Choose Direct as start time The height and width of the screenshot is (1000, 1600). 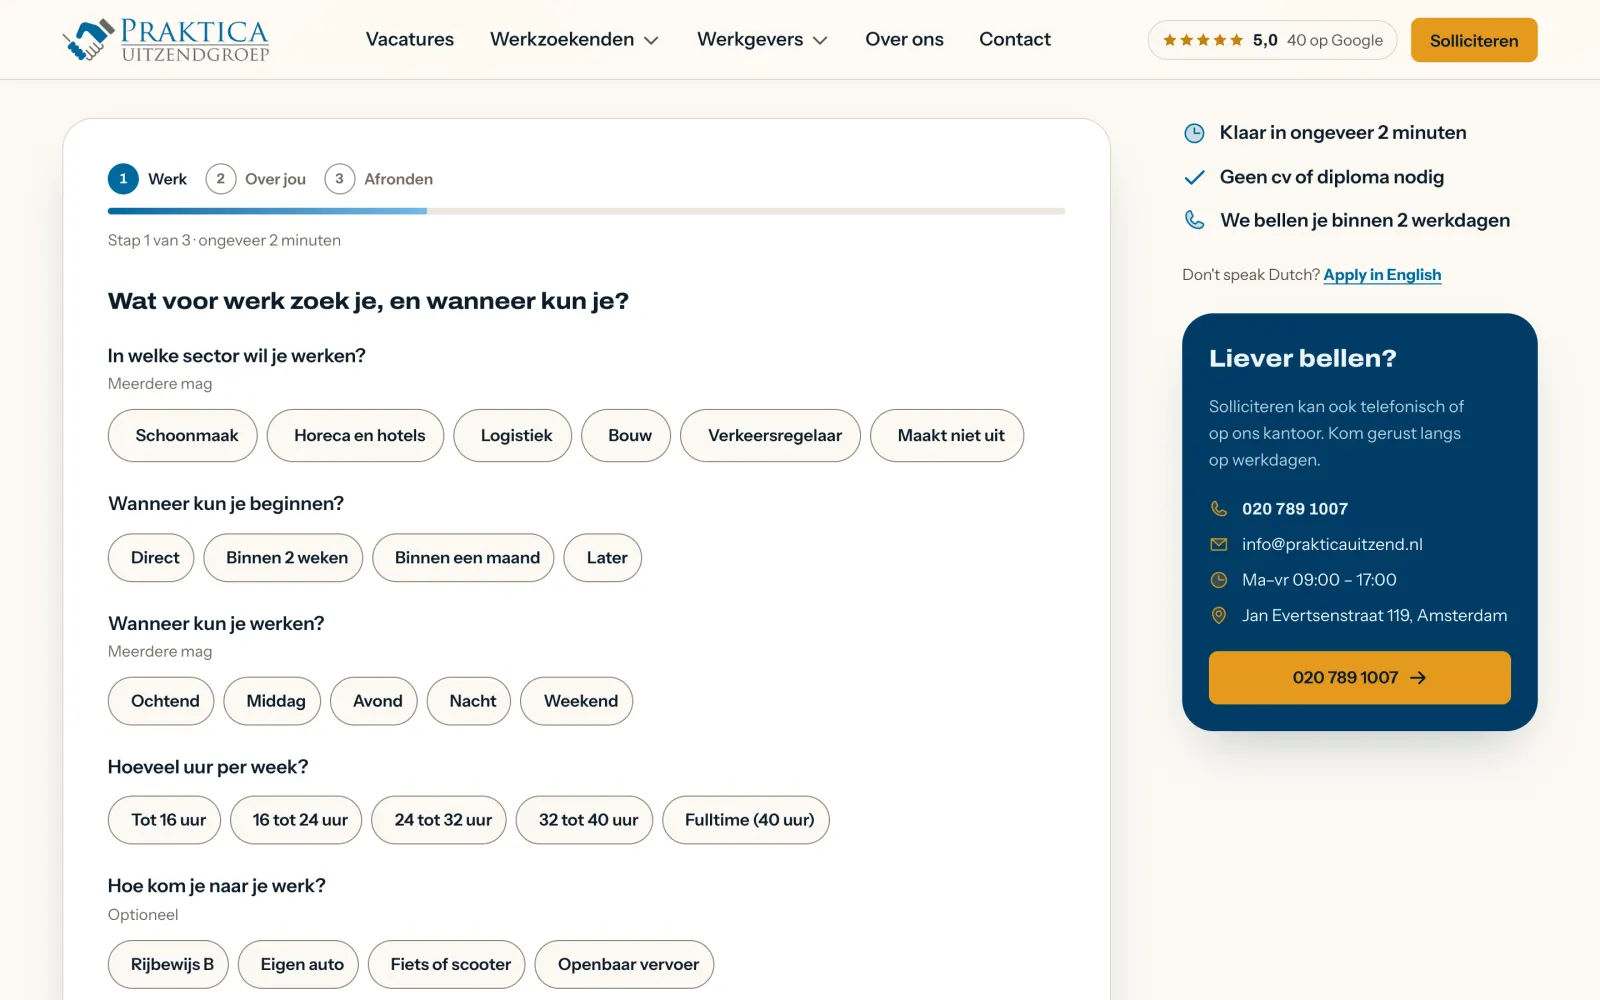(x=151, y=558)
